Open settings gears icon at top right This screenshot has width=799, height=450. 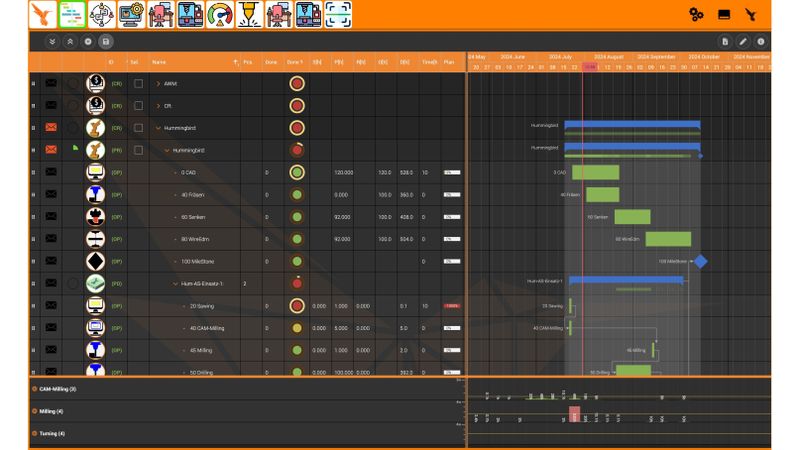click(x=696, y=14)
